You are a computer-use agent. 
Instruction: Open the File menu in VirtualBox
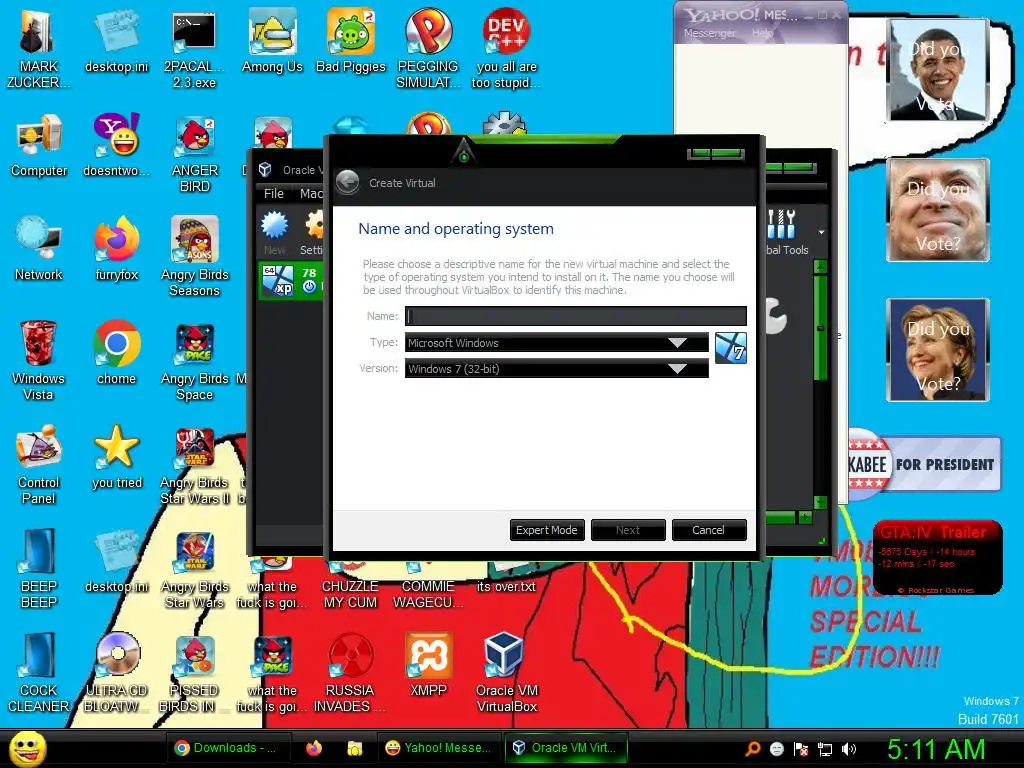(274, 193)
